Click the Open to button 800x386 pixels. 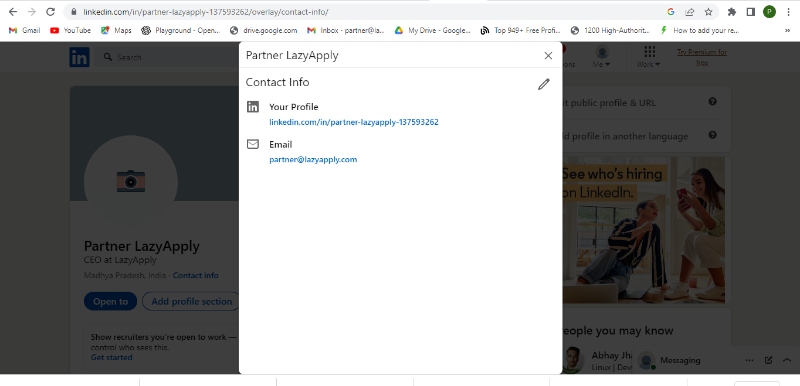pos(110,301)
